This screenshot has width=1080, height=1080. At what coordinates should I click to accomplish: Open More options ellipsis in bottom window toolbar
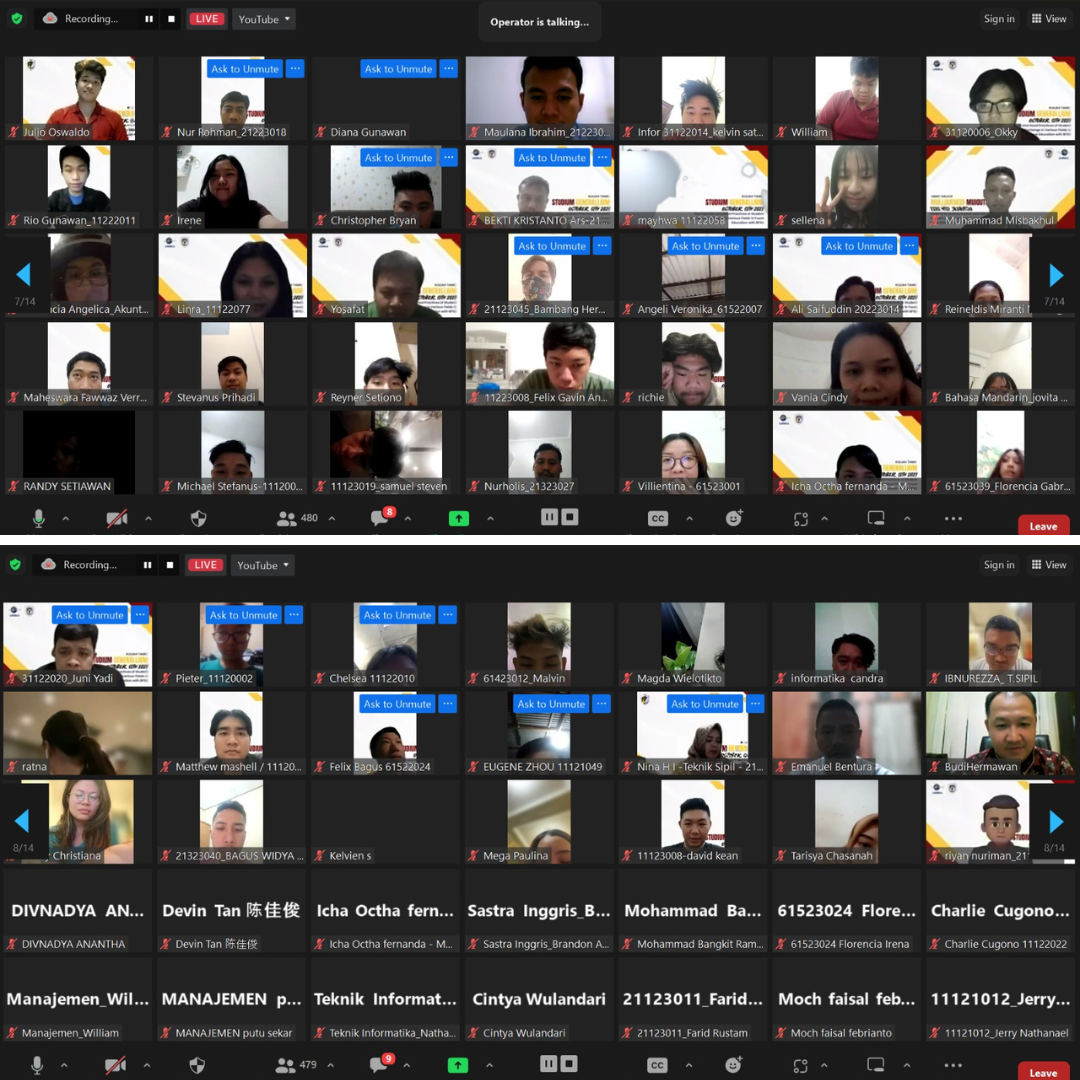click(x=953, y=1065)
